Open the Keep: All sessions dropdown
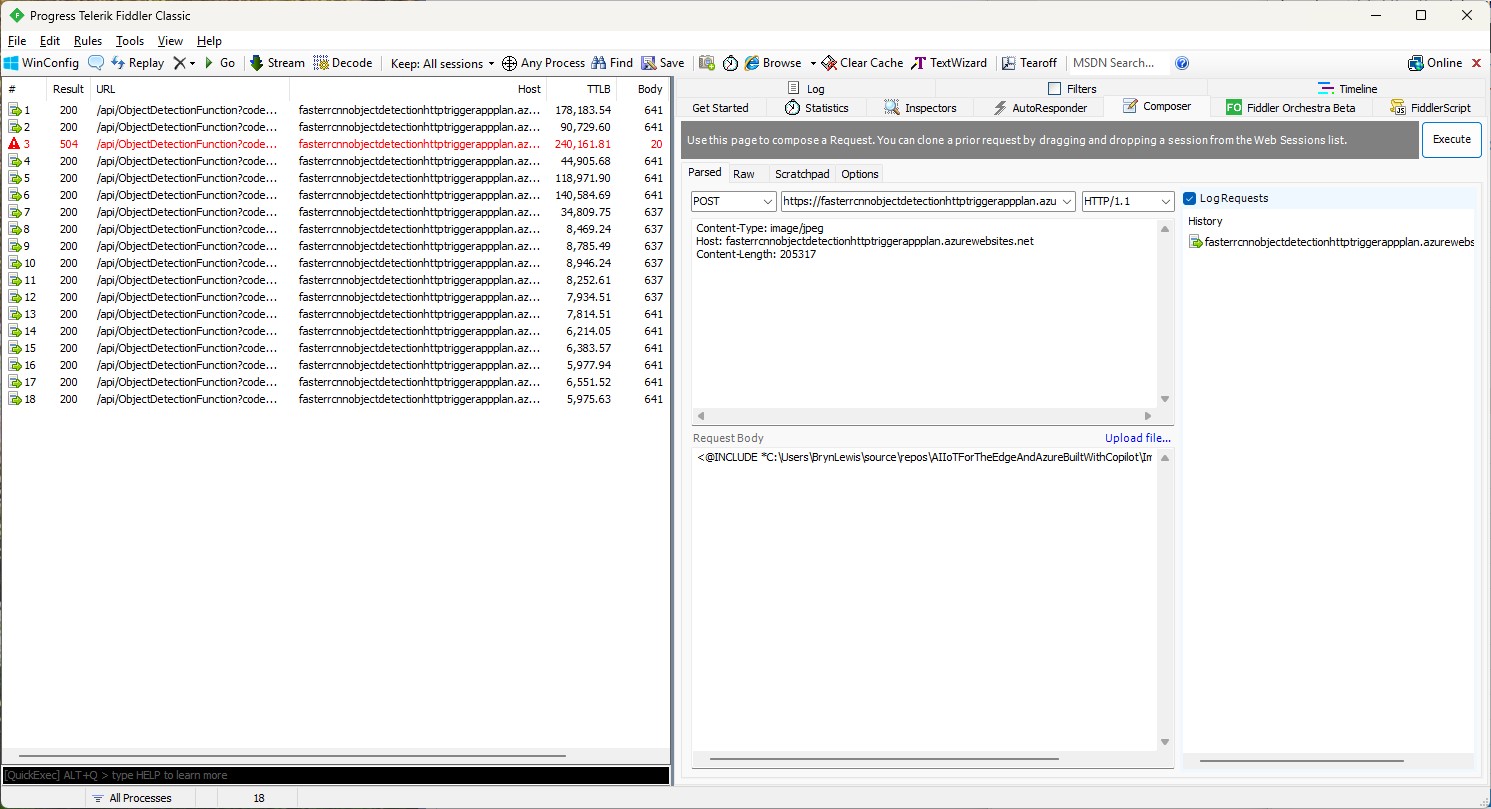The width and height of the screenshot is (1491, 809). tap(442, 63)
